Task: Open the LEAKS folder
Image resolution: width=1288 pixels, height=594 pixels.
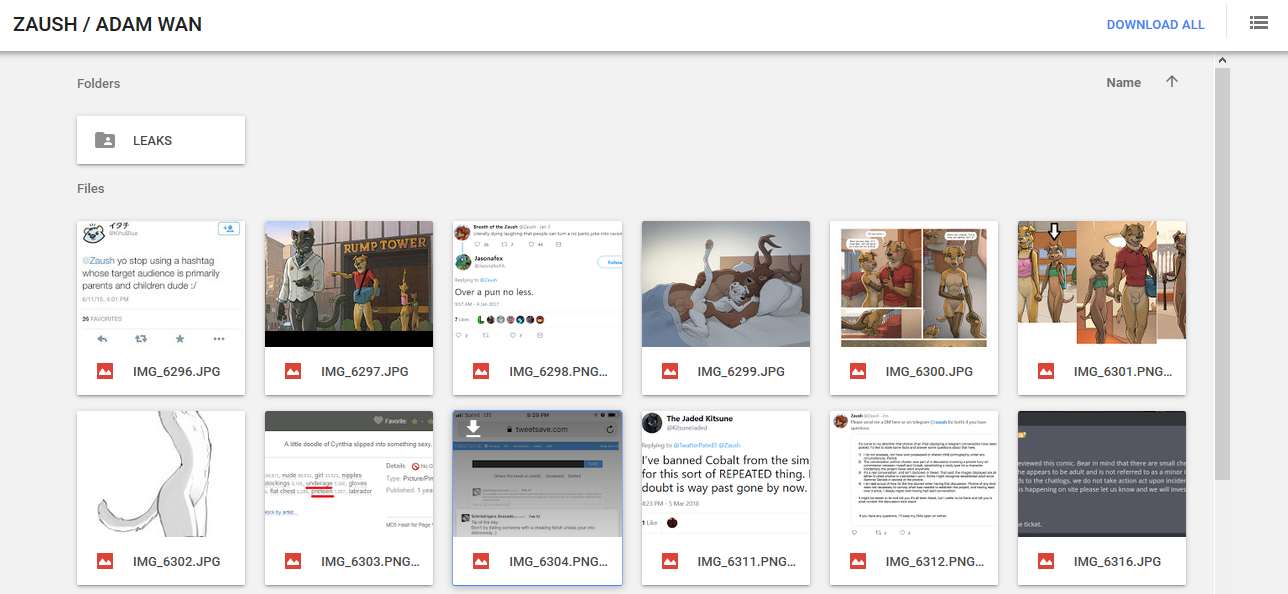Action: 161,140
